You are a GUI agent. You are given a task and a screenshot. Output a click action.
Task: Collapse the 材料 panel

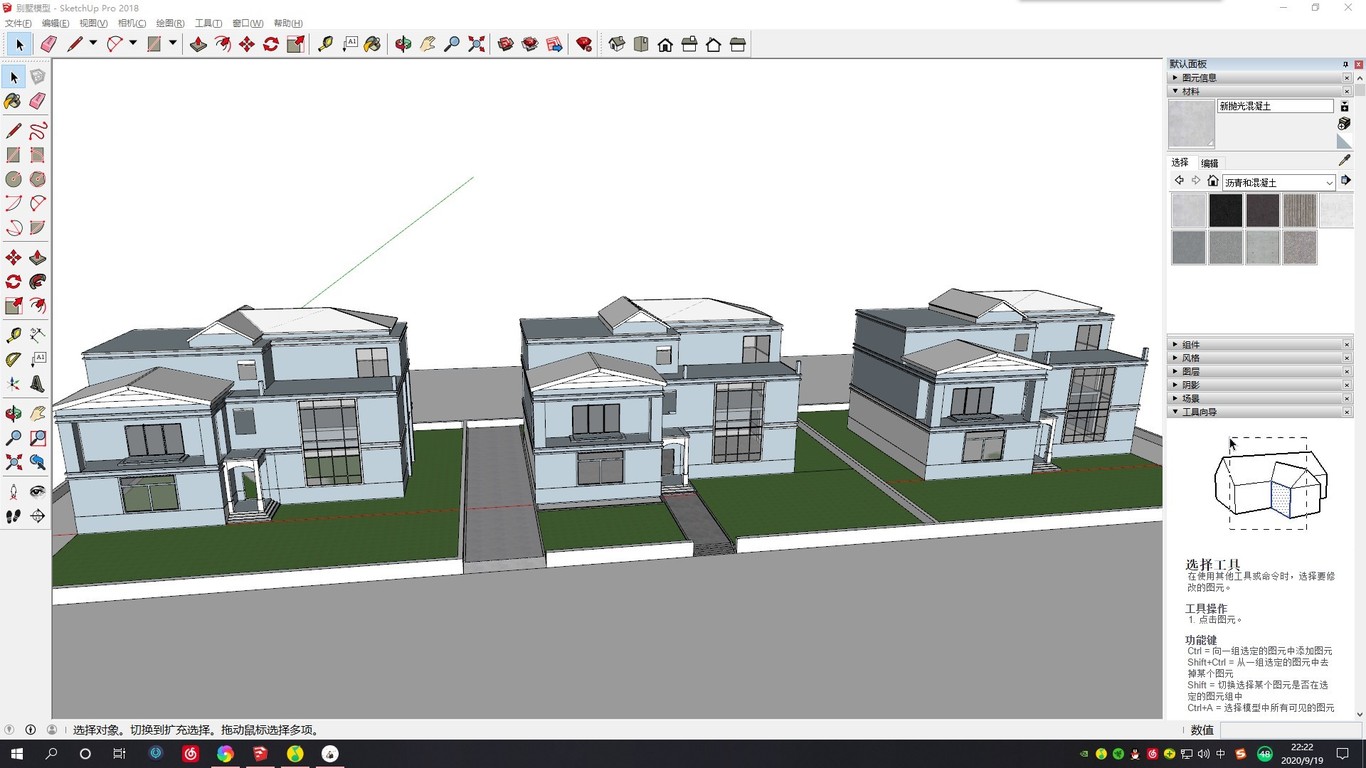[1258, 91]
